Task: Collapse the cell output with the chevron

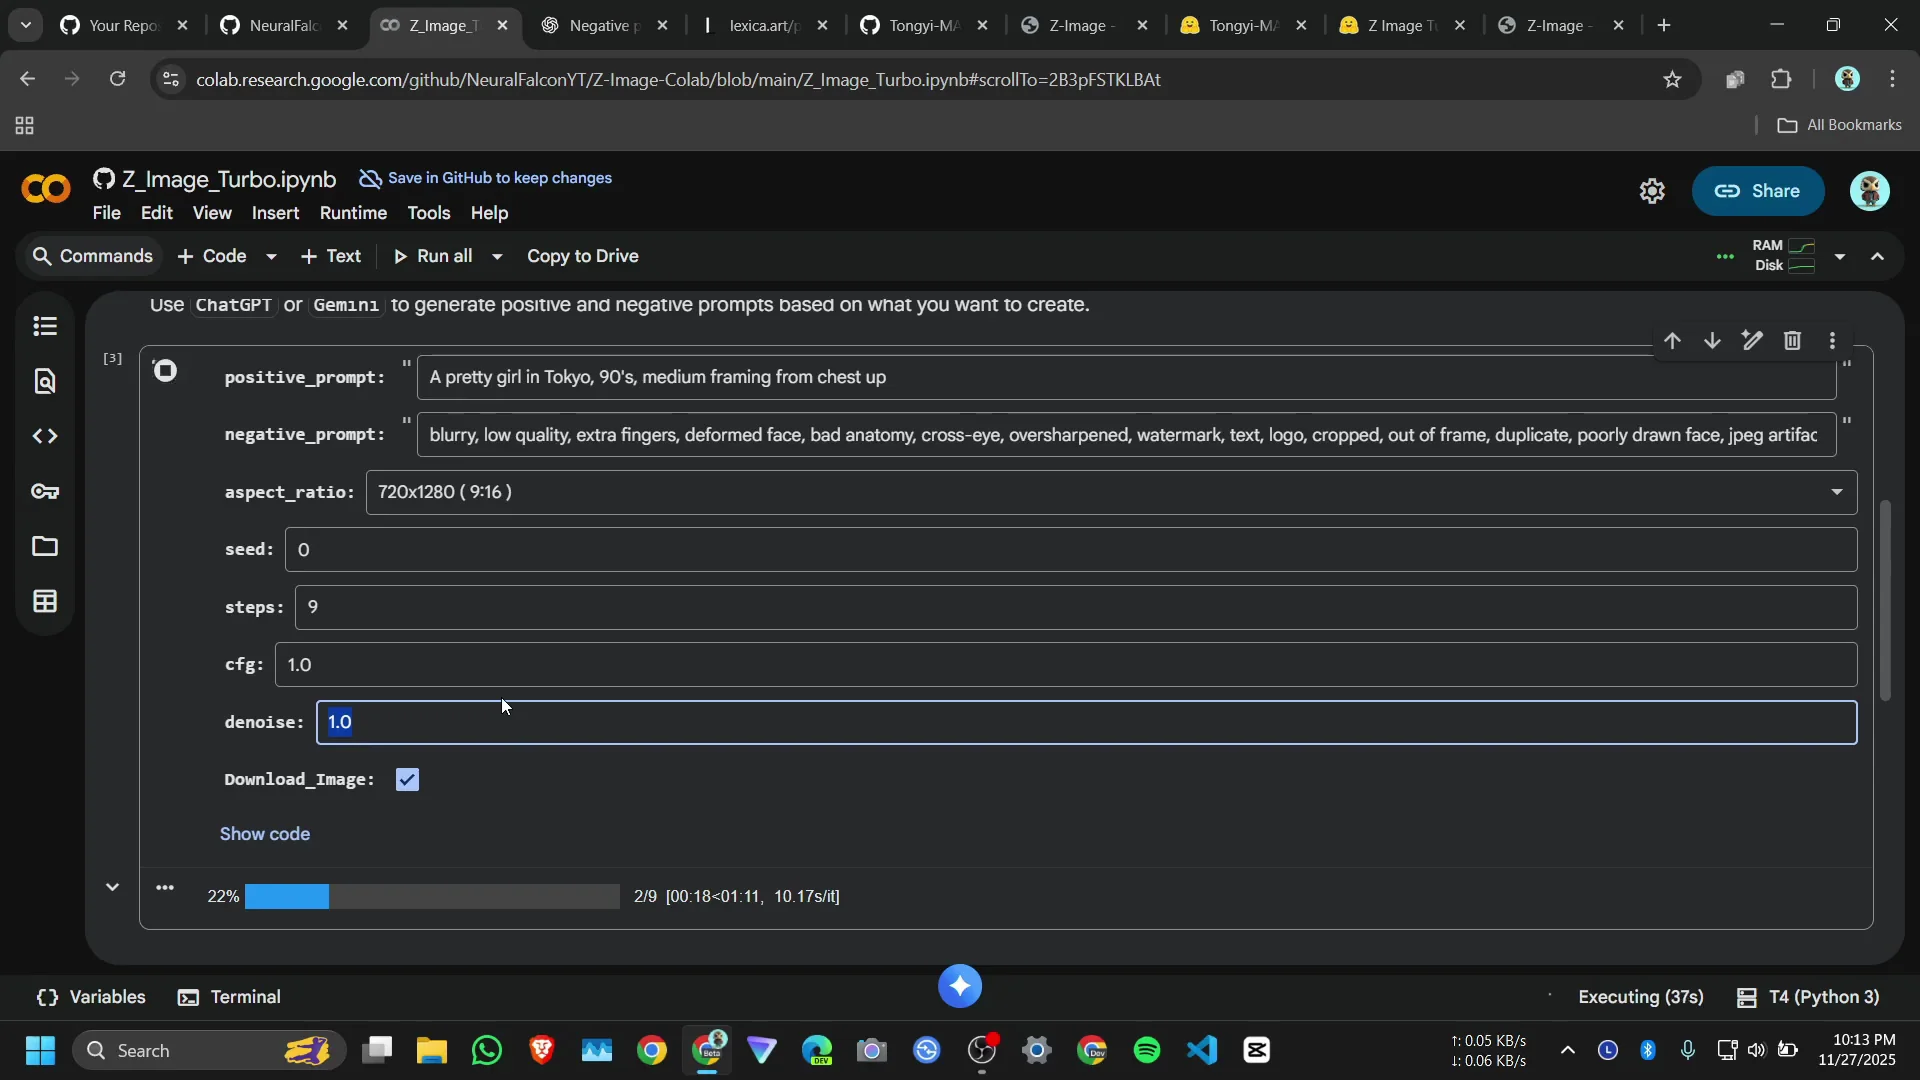Action: pos(112,887)
